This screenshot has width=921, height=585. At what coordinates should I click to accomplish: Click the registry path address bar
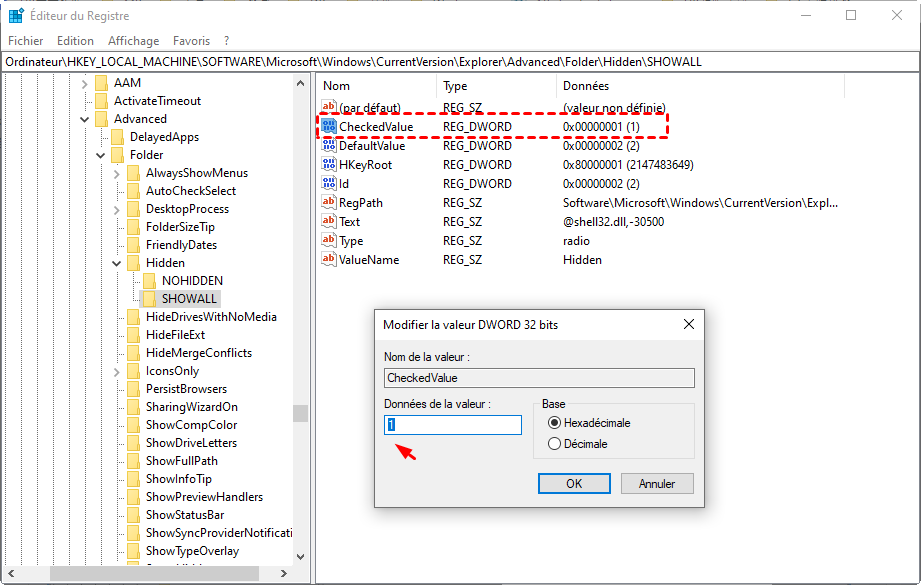[x=460, y=62]
